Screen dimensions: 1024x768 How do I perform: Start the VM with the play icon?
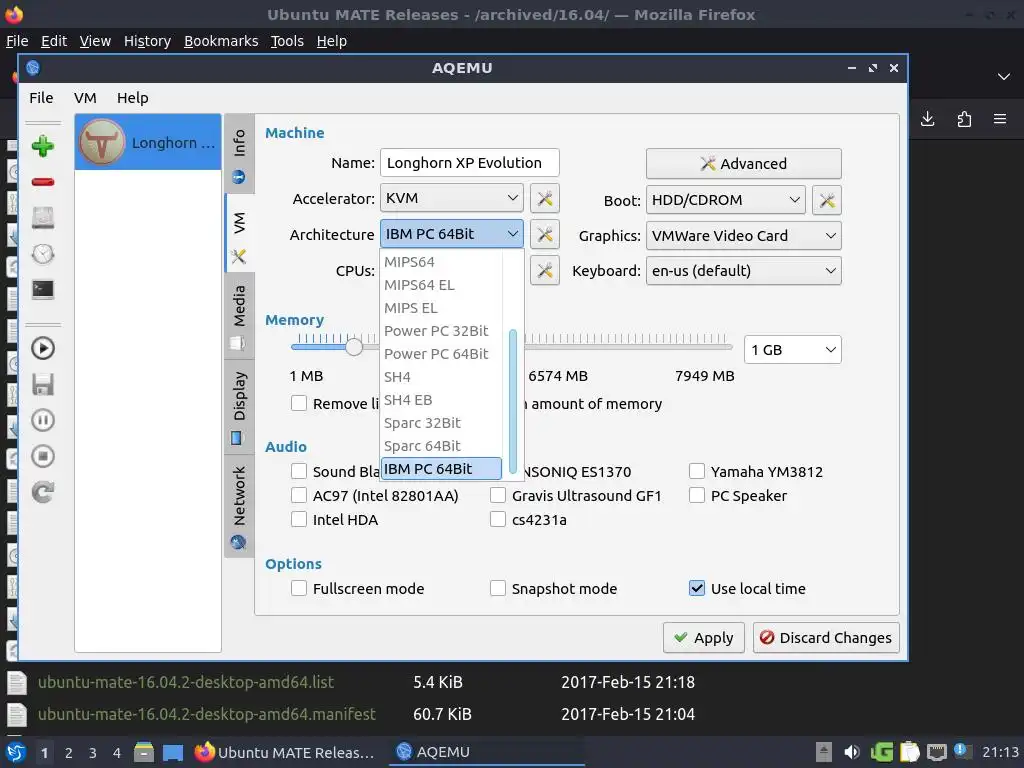click(43, 348)
